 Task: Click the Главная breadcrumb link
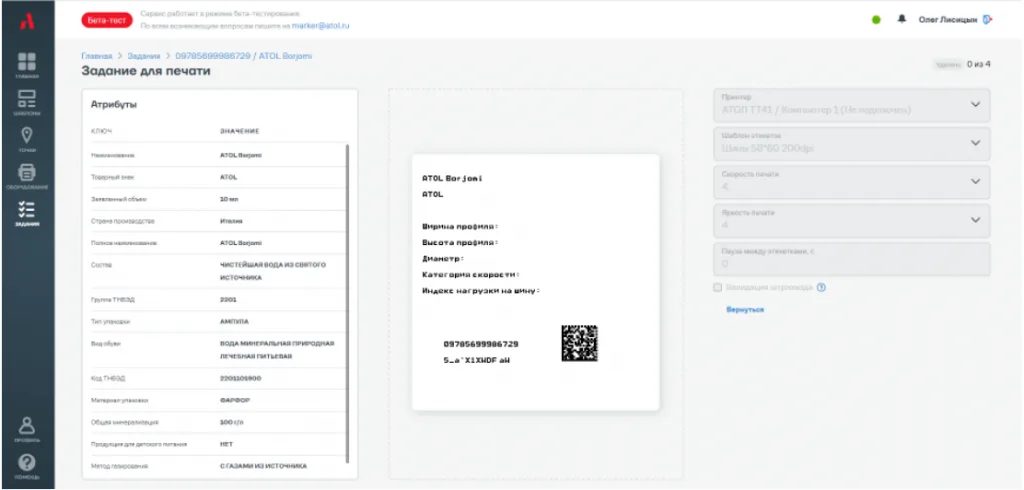click(x=97, y=56)
